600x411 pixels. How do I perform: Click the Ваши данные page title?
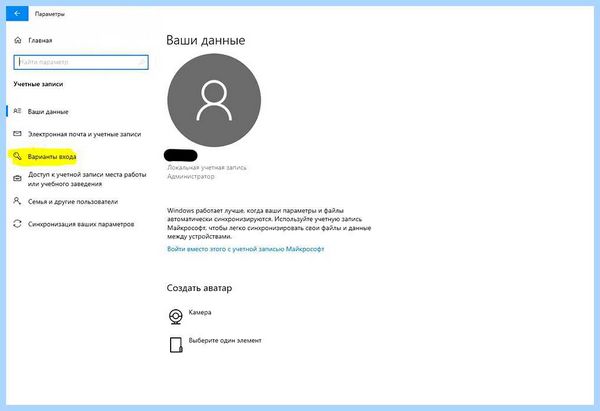point(205,41)
